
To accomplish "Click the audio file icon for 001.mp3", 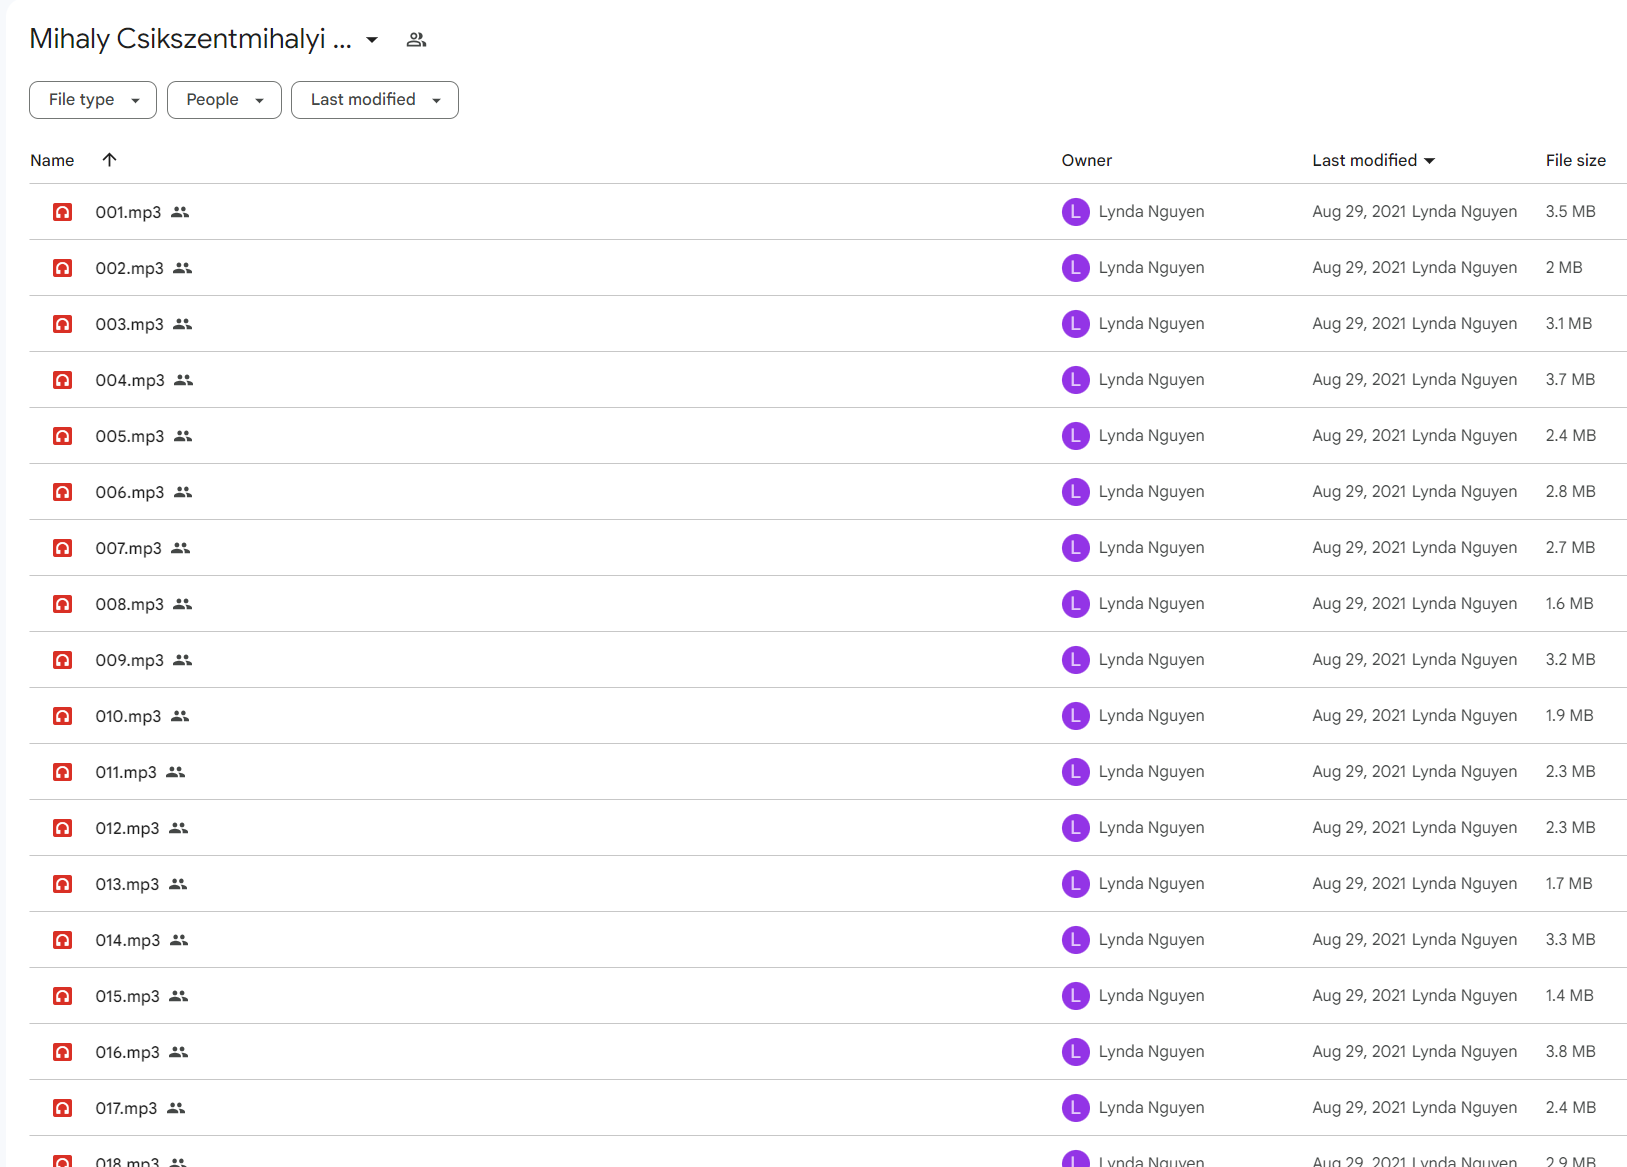I will (63, 212).
